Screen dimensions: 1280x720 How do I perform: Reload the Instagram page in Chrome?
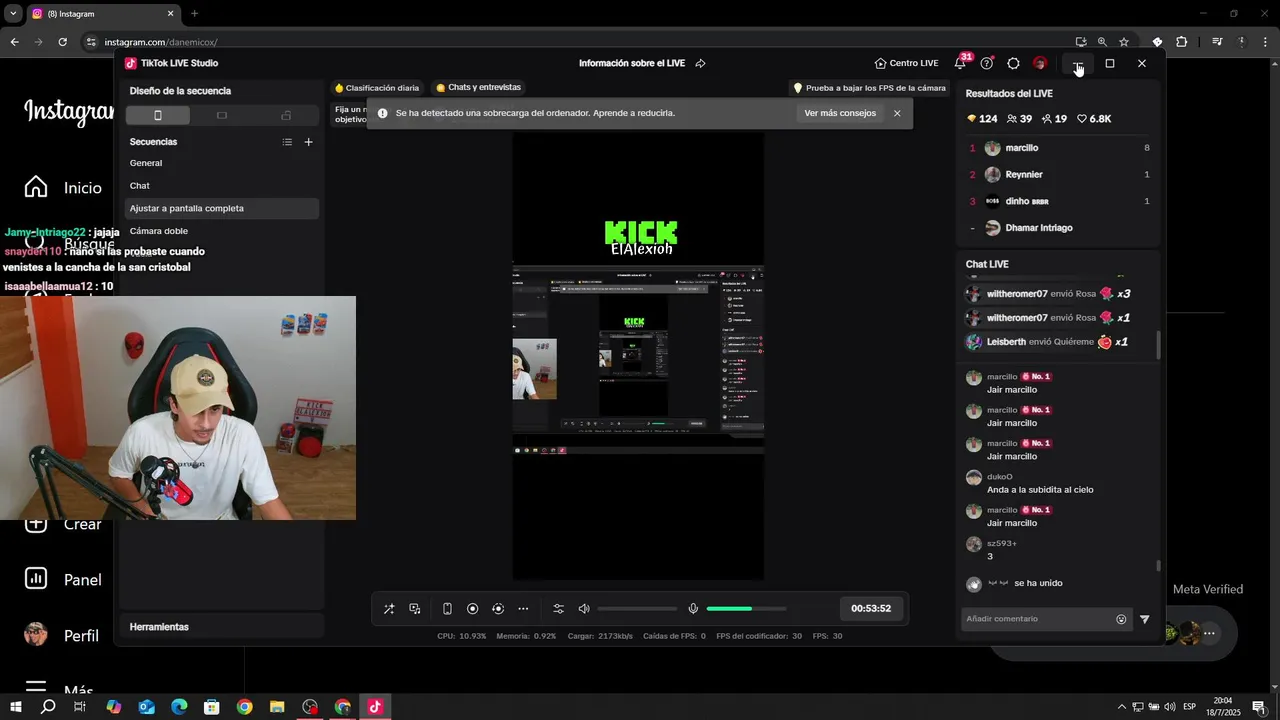(x=62, y=42)
